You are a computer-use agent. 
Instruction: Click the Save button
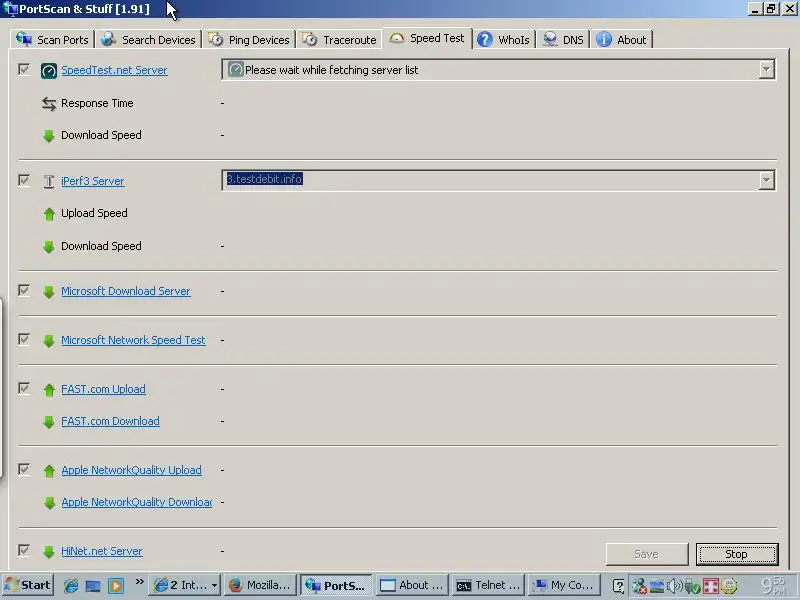pyautogui.click(x=646, y=554)
